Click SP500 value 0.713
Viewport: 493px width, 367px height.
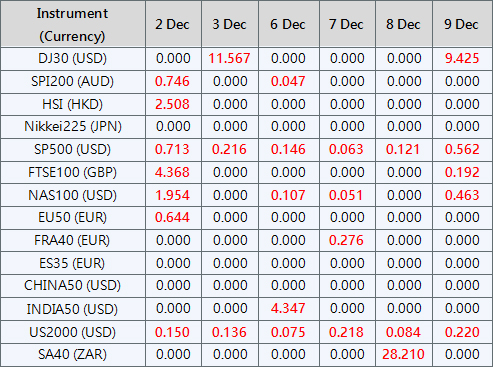[172, 149]
